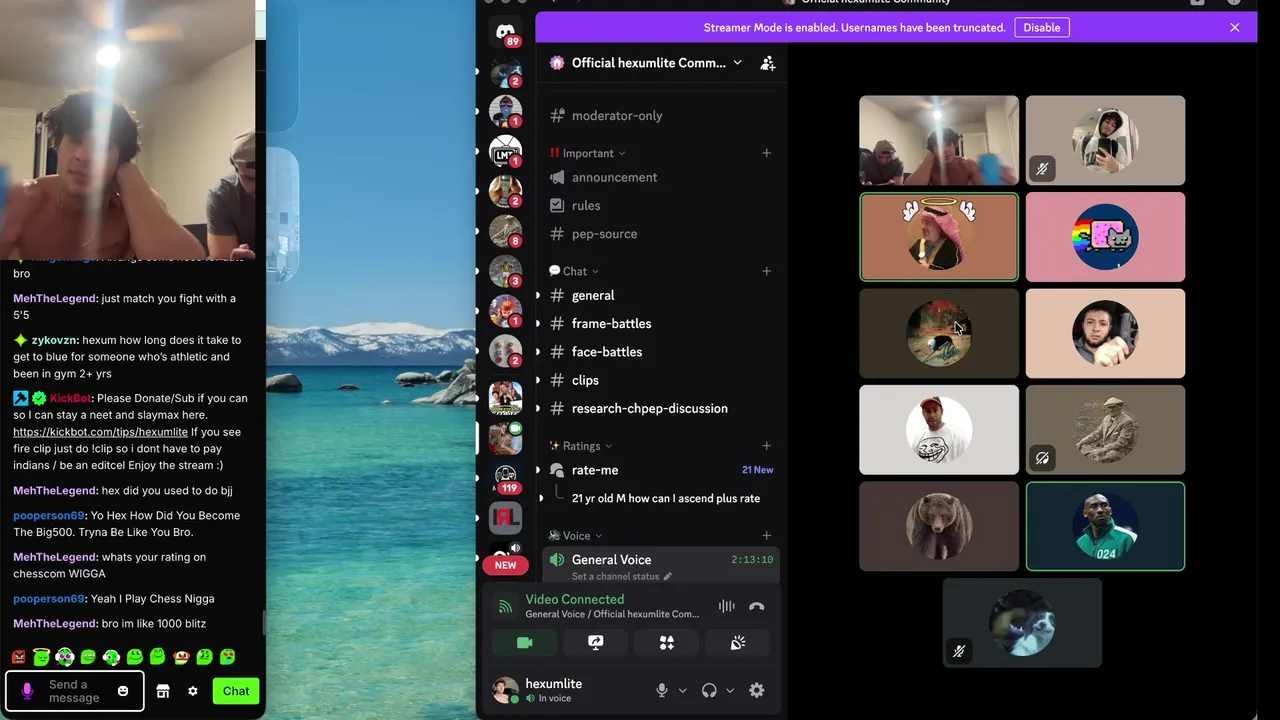Screen dimensions: 1280x720
Task: Open the server icon with badge 8
Action: point(506,231)
